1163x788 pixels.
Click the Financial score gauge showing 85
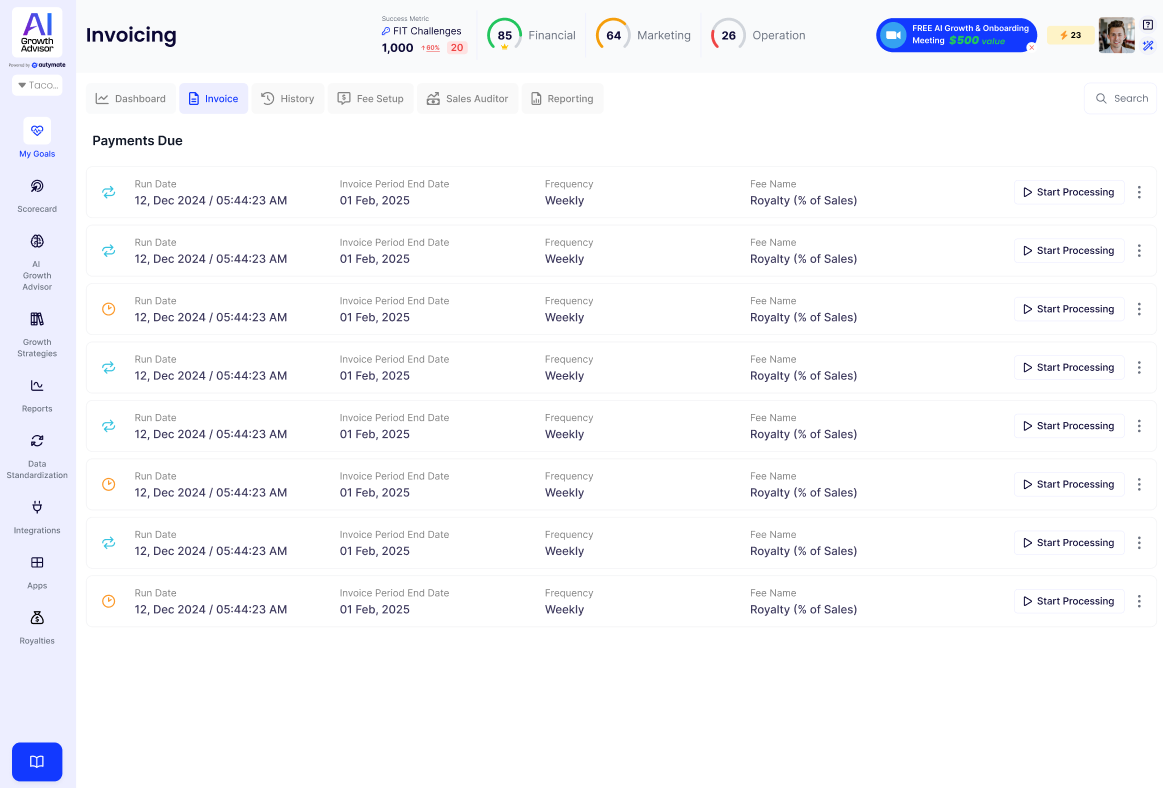pyautogui.click(x=504, y=35)
